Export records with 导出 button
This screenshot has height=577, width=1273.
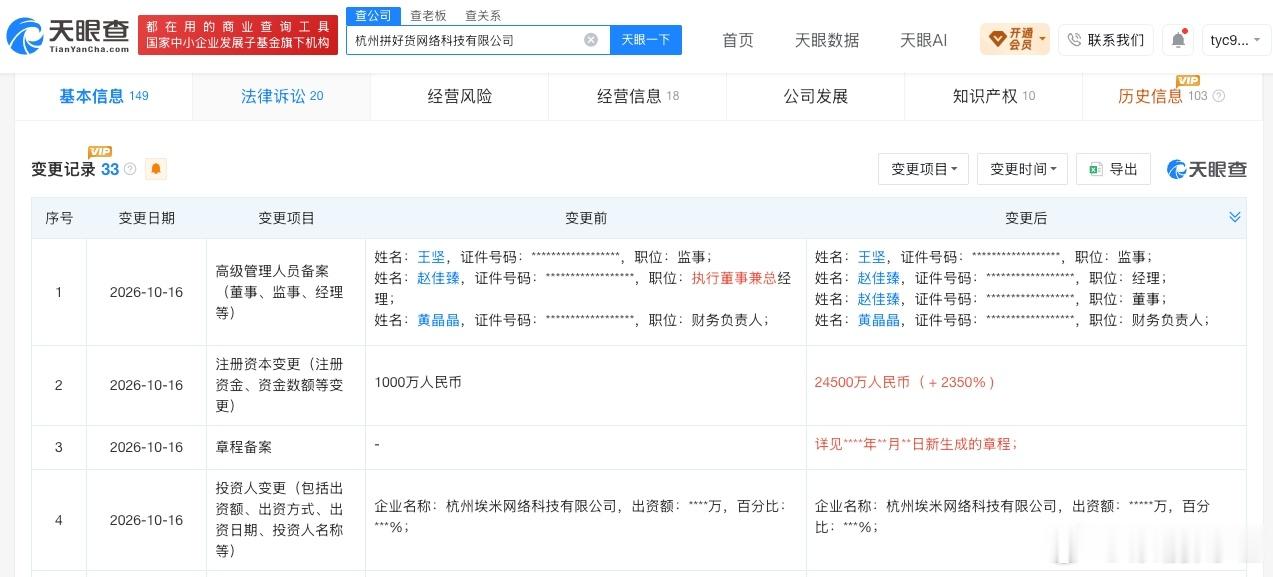click(x=1113, y=169)
